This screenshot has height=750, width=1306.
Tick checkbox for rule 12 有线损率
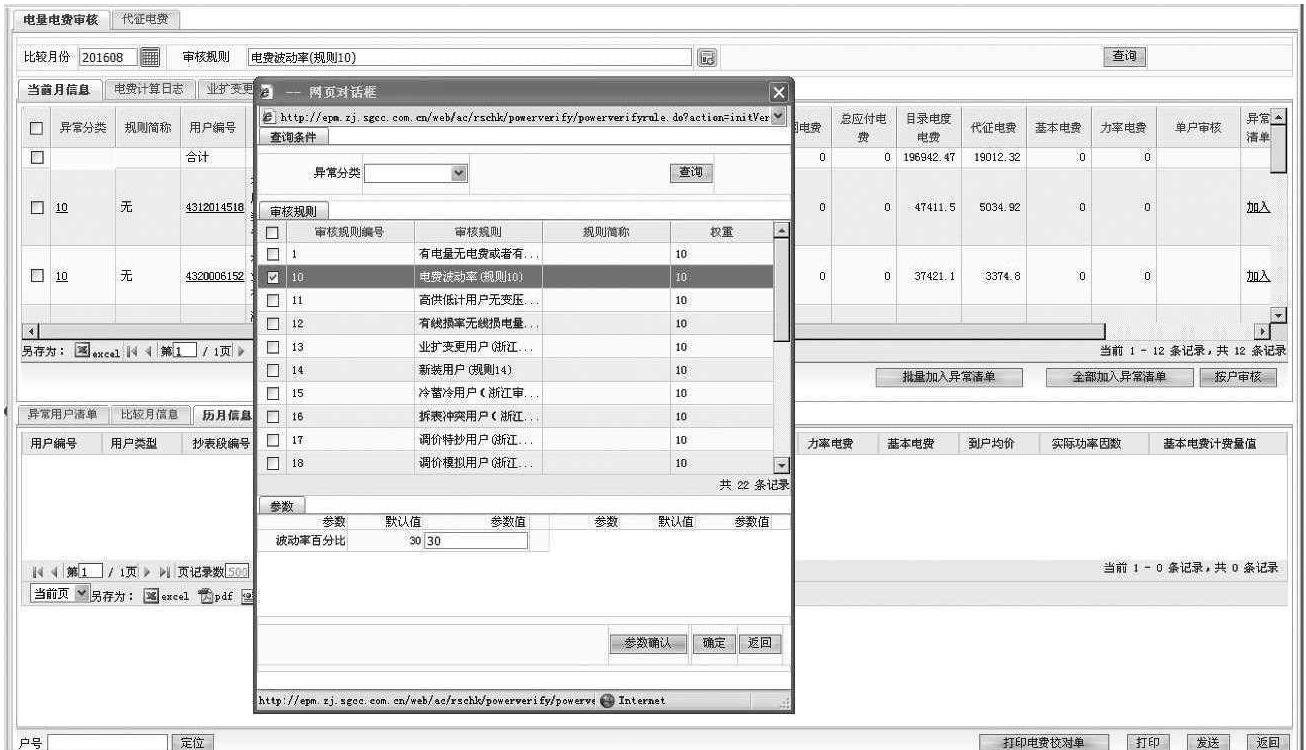pos(273,323)
